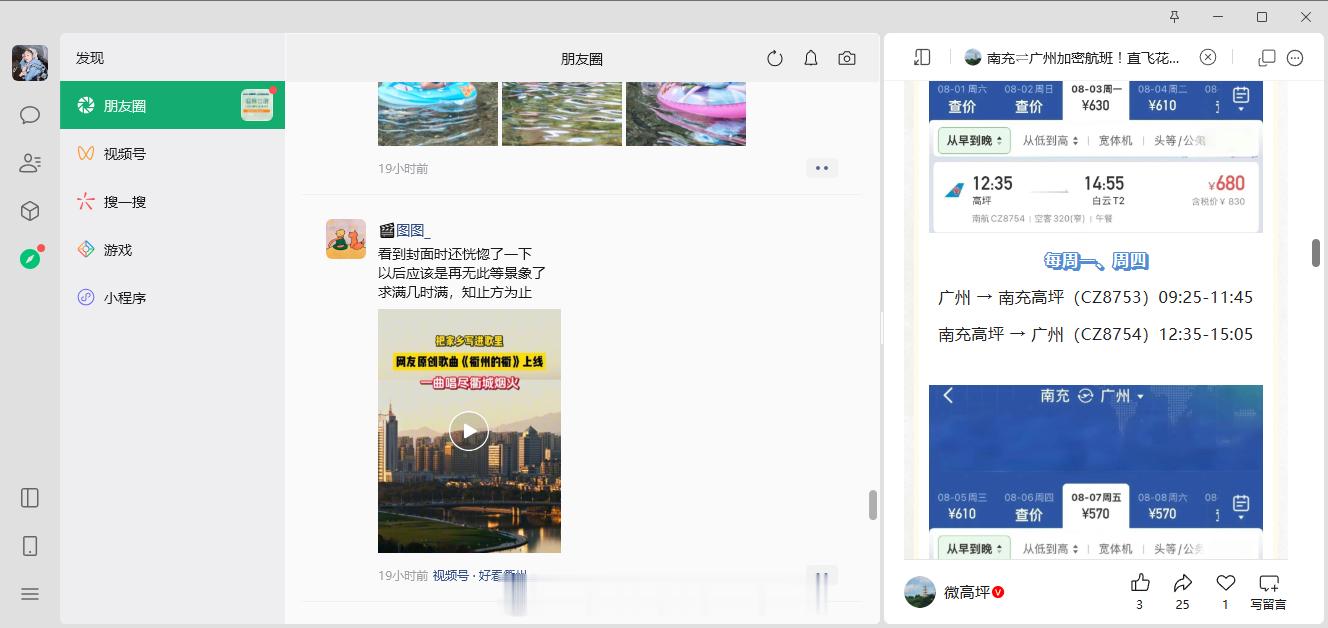Image resolution: width=1328 pixels, height=628 pixels.
Task: Open the 图图_ username link
Action: coord(404,230)
